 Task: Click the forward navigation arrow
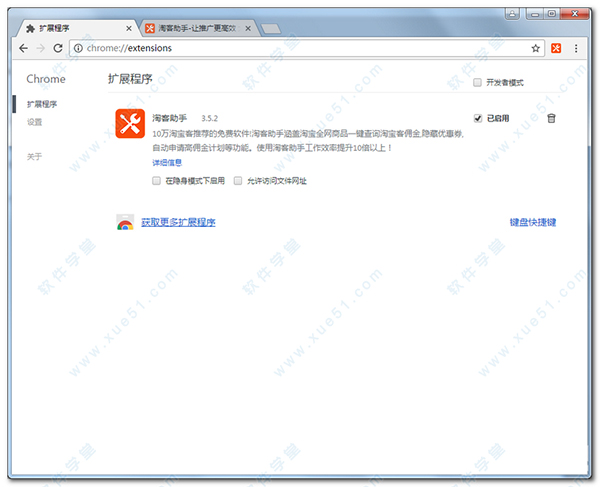[40, 47]
